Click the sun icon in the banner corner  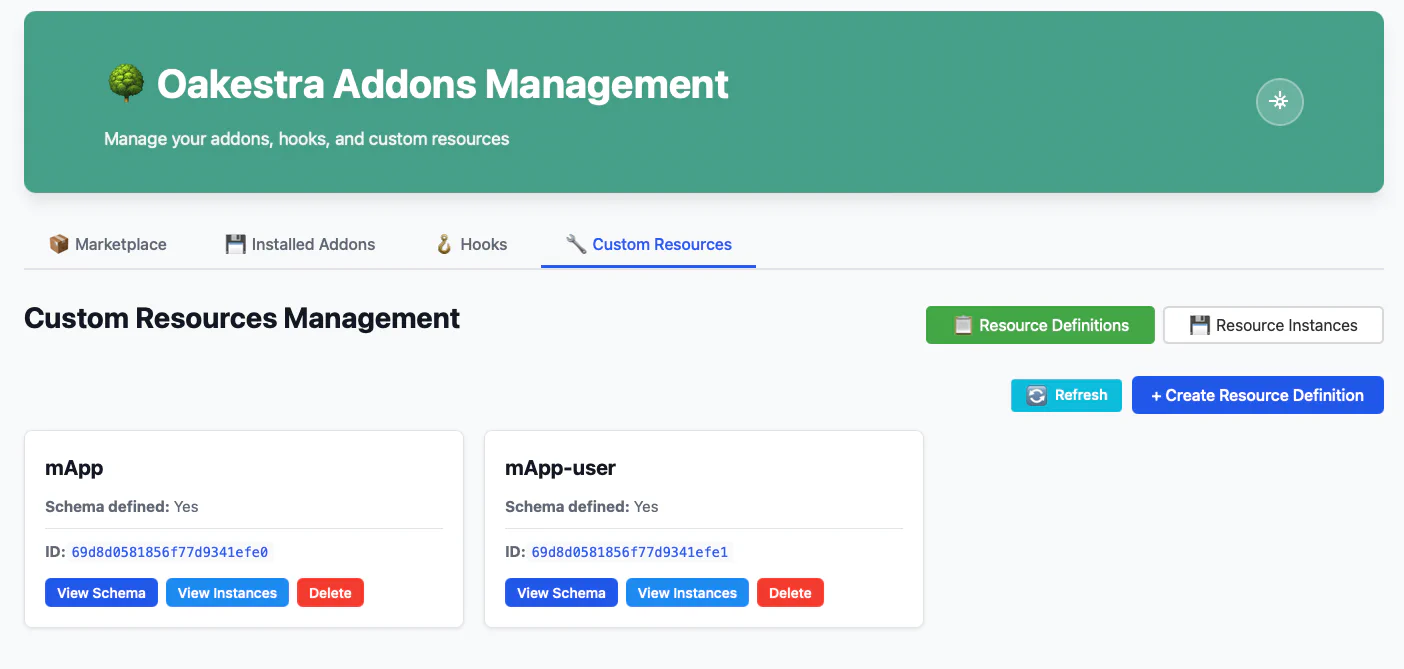click(1280, 101)
